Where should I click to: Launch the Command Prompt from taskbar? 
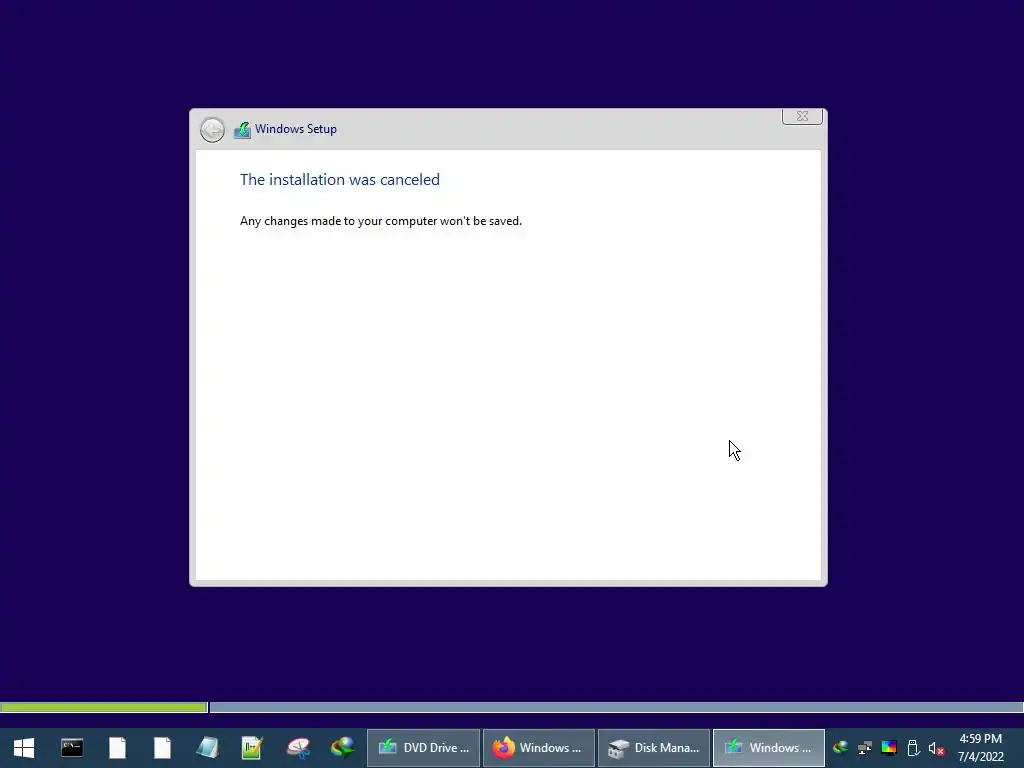point(72,748)
